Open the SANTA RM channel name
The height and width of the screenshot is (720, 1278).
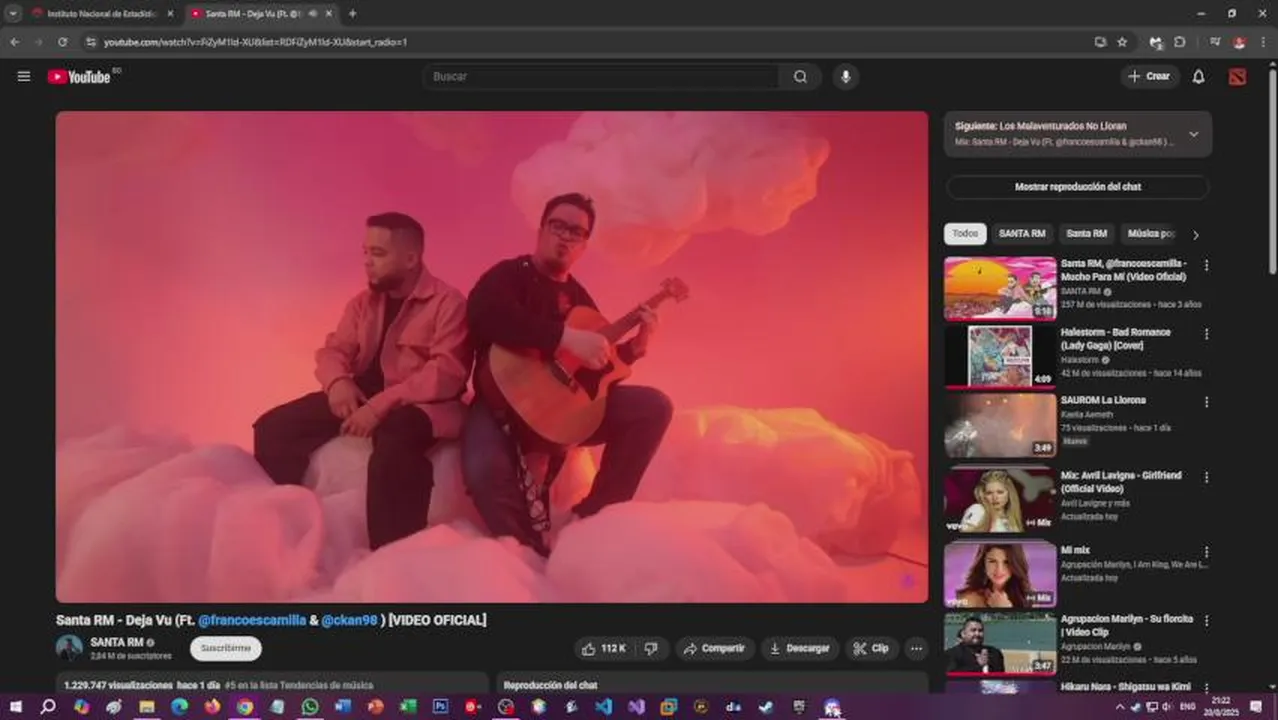click(x=117, y=642)
